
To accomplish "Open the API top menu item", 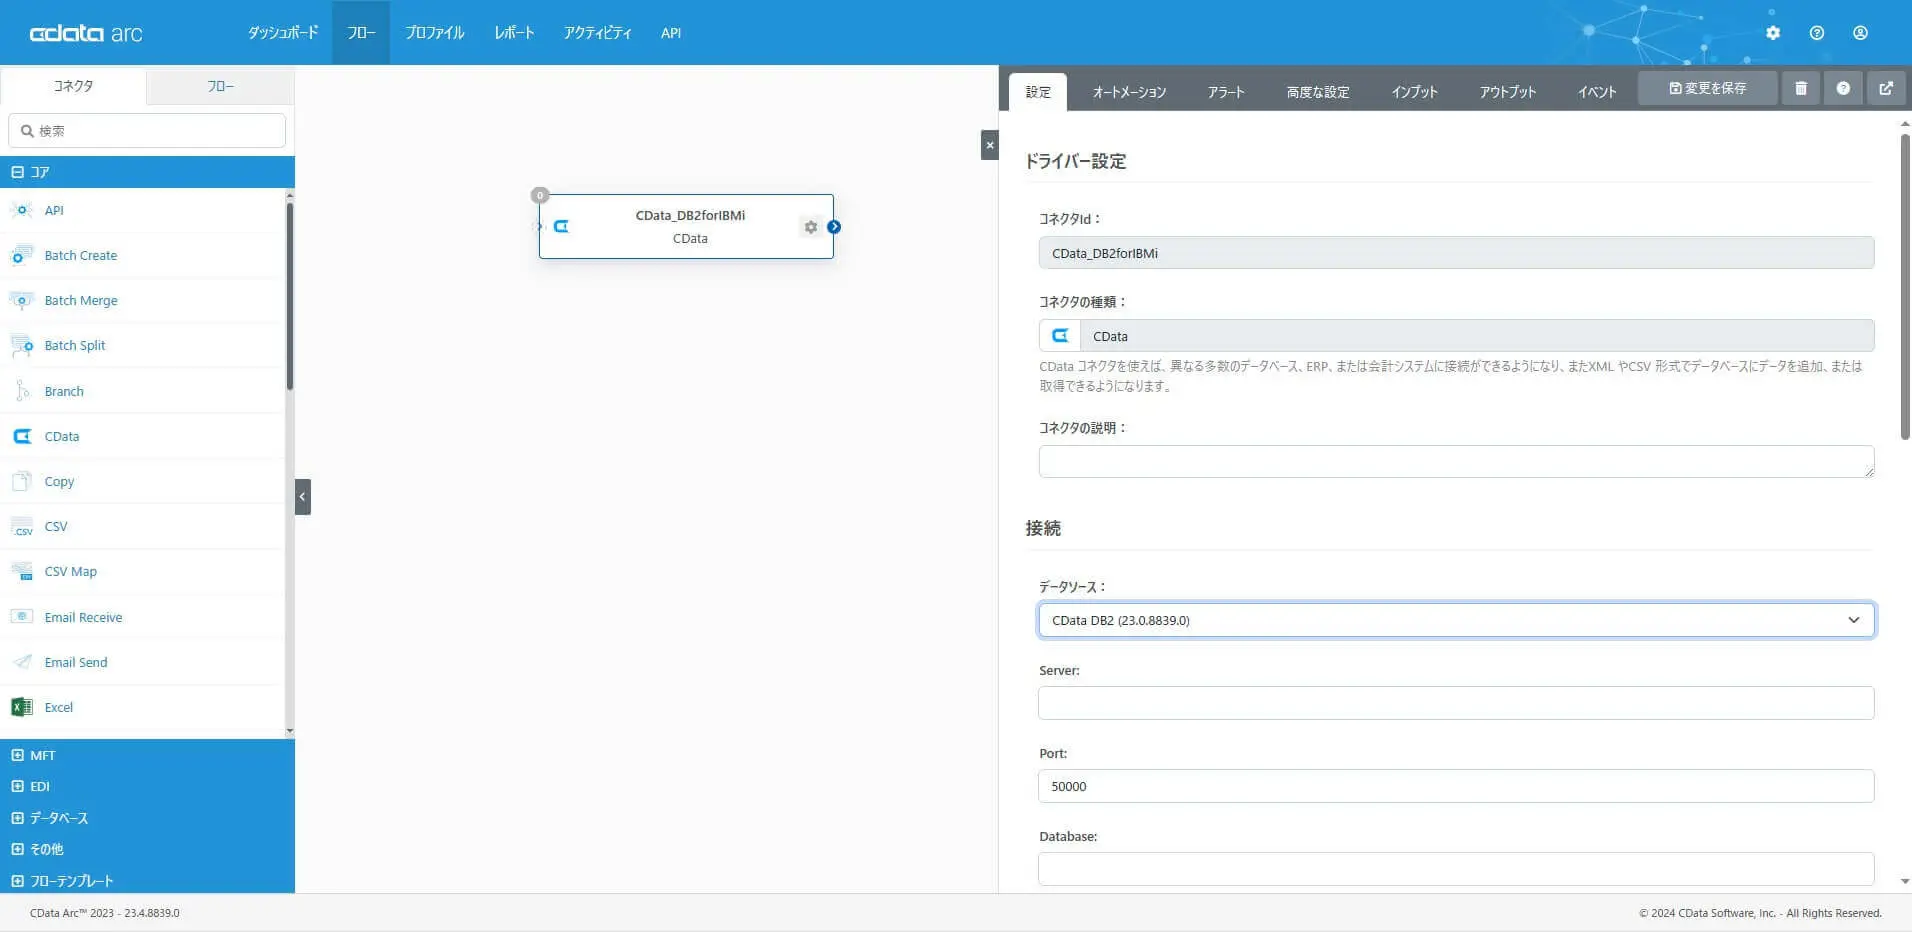I will (x=671, y=33).
